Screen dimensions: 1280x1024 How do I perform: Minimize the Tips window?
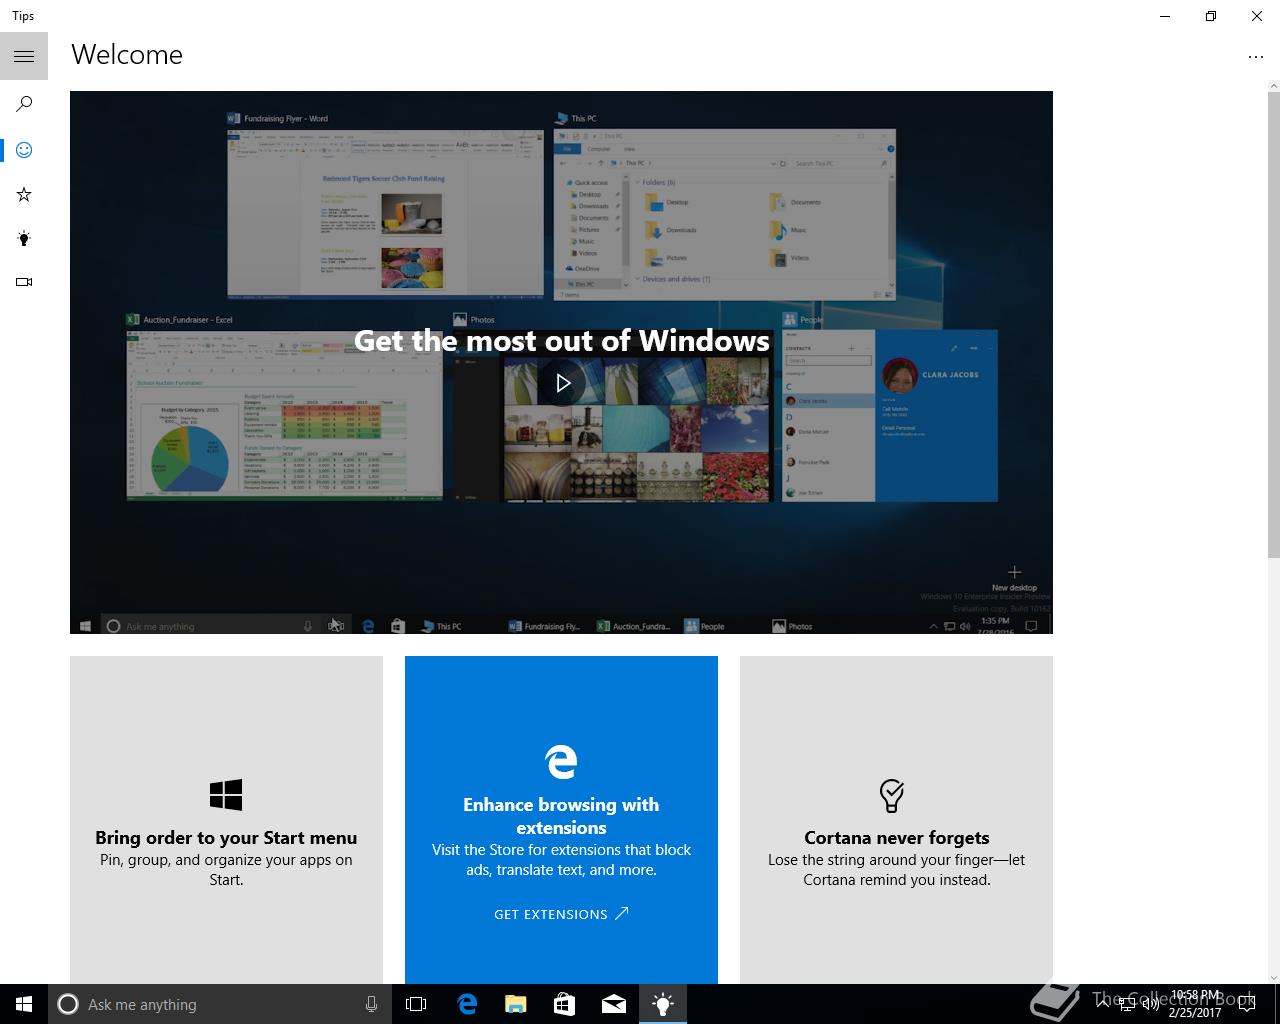point(1165,16)
